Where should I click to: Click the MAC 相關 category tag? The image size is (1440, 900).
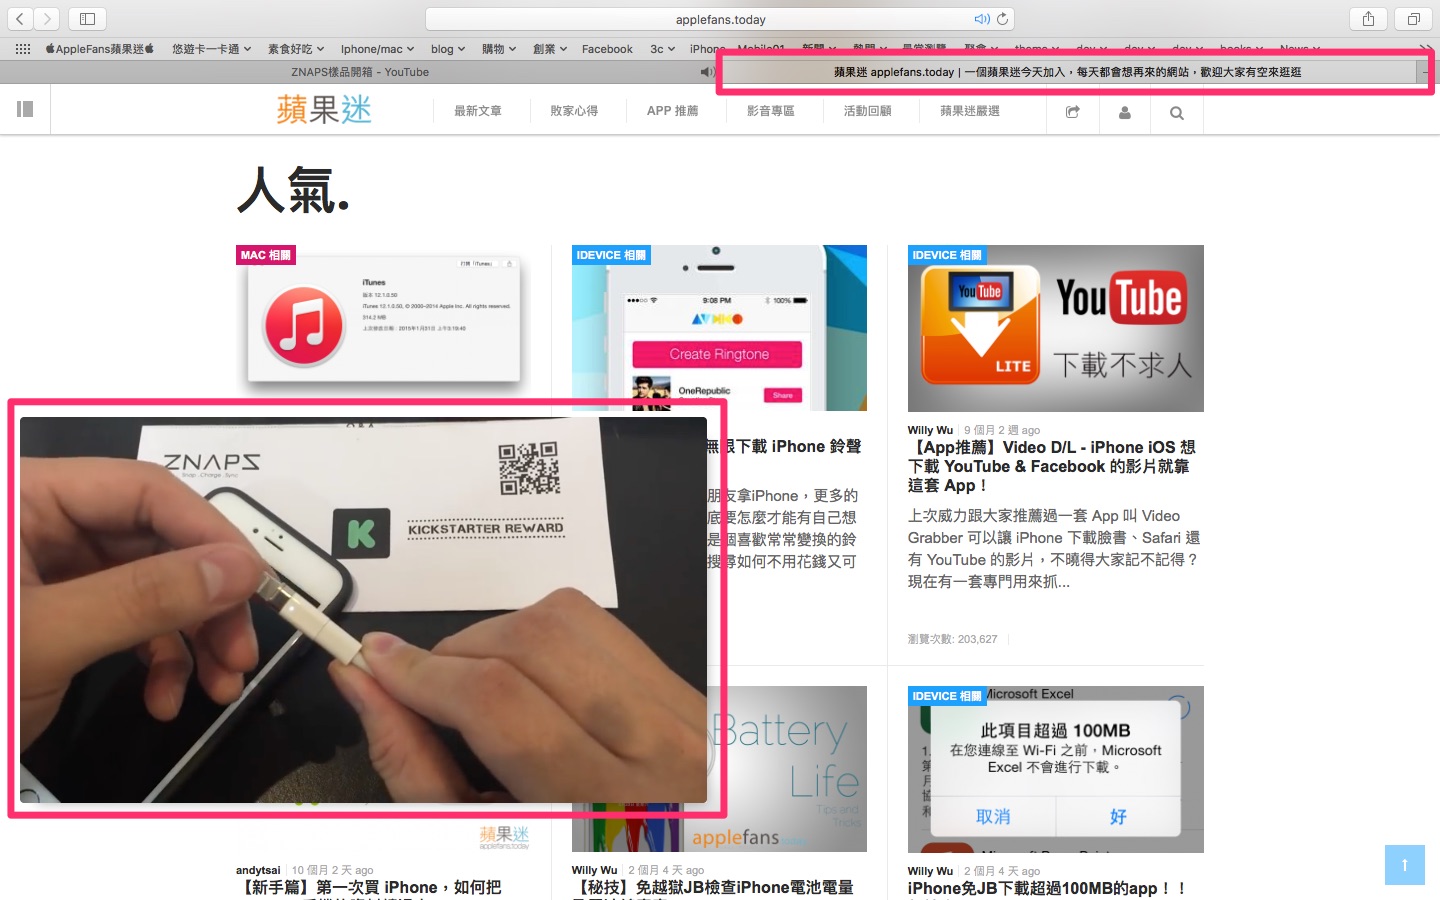point(266,255)
